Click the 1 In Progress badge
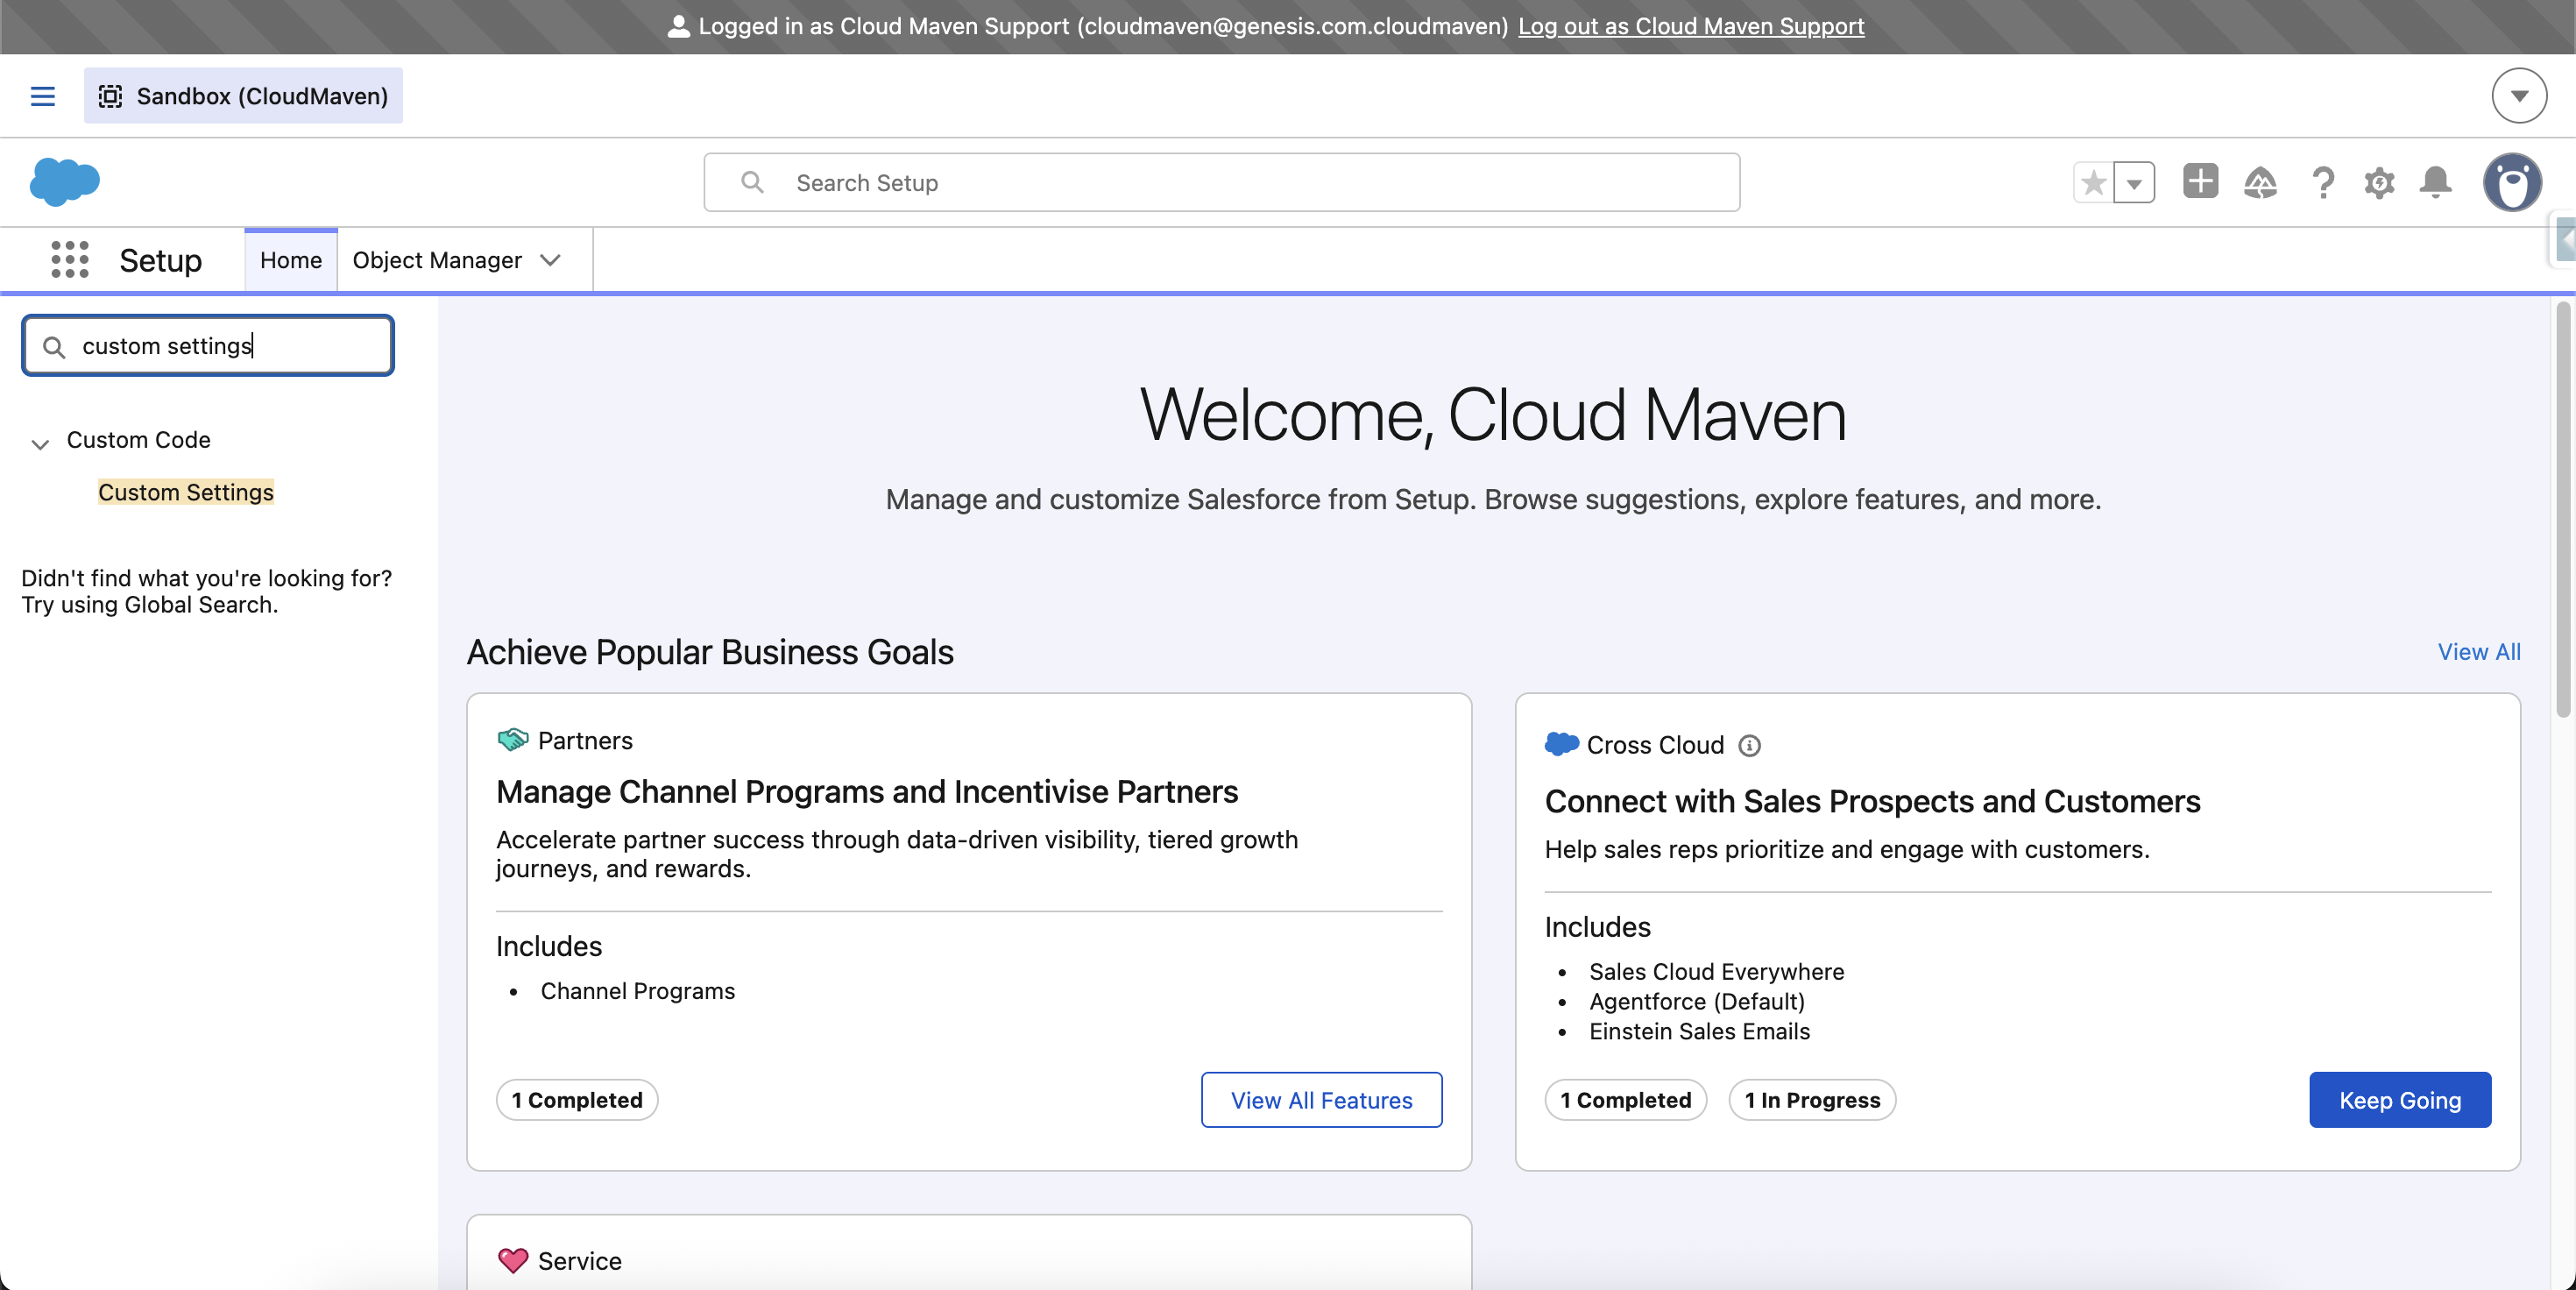The width and height of the screenshot is (2576, 1290). (1812, 1100)
